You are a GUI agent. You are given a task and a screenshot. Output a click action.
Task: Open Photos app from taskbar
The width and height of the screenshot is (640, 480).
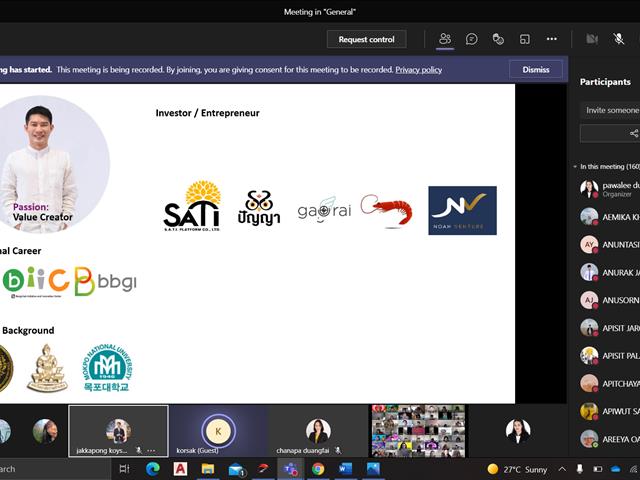[x=373, y=469]
